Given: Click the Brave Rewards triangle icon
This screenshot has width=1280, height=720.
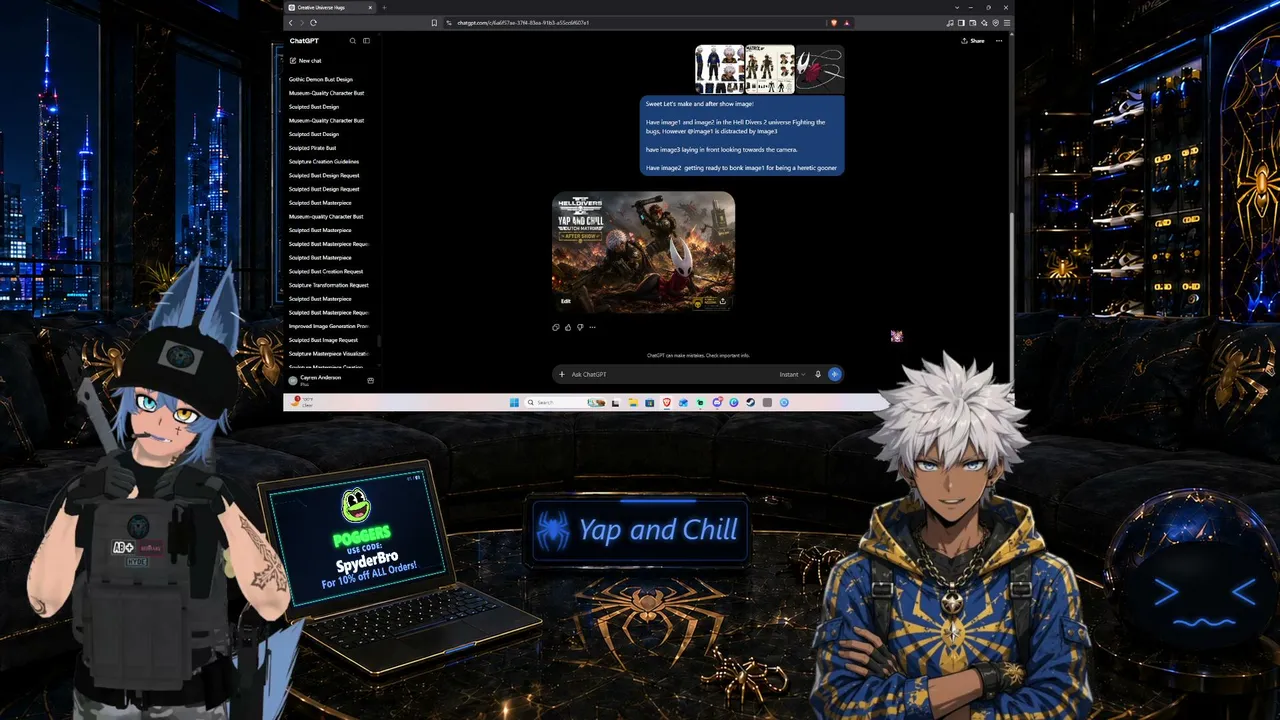Looking at the screenshot, I should tap(846, 23).
